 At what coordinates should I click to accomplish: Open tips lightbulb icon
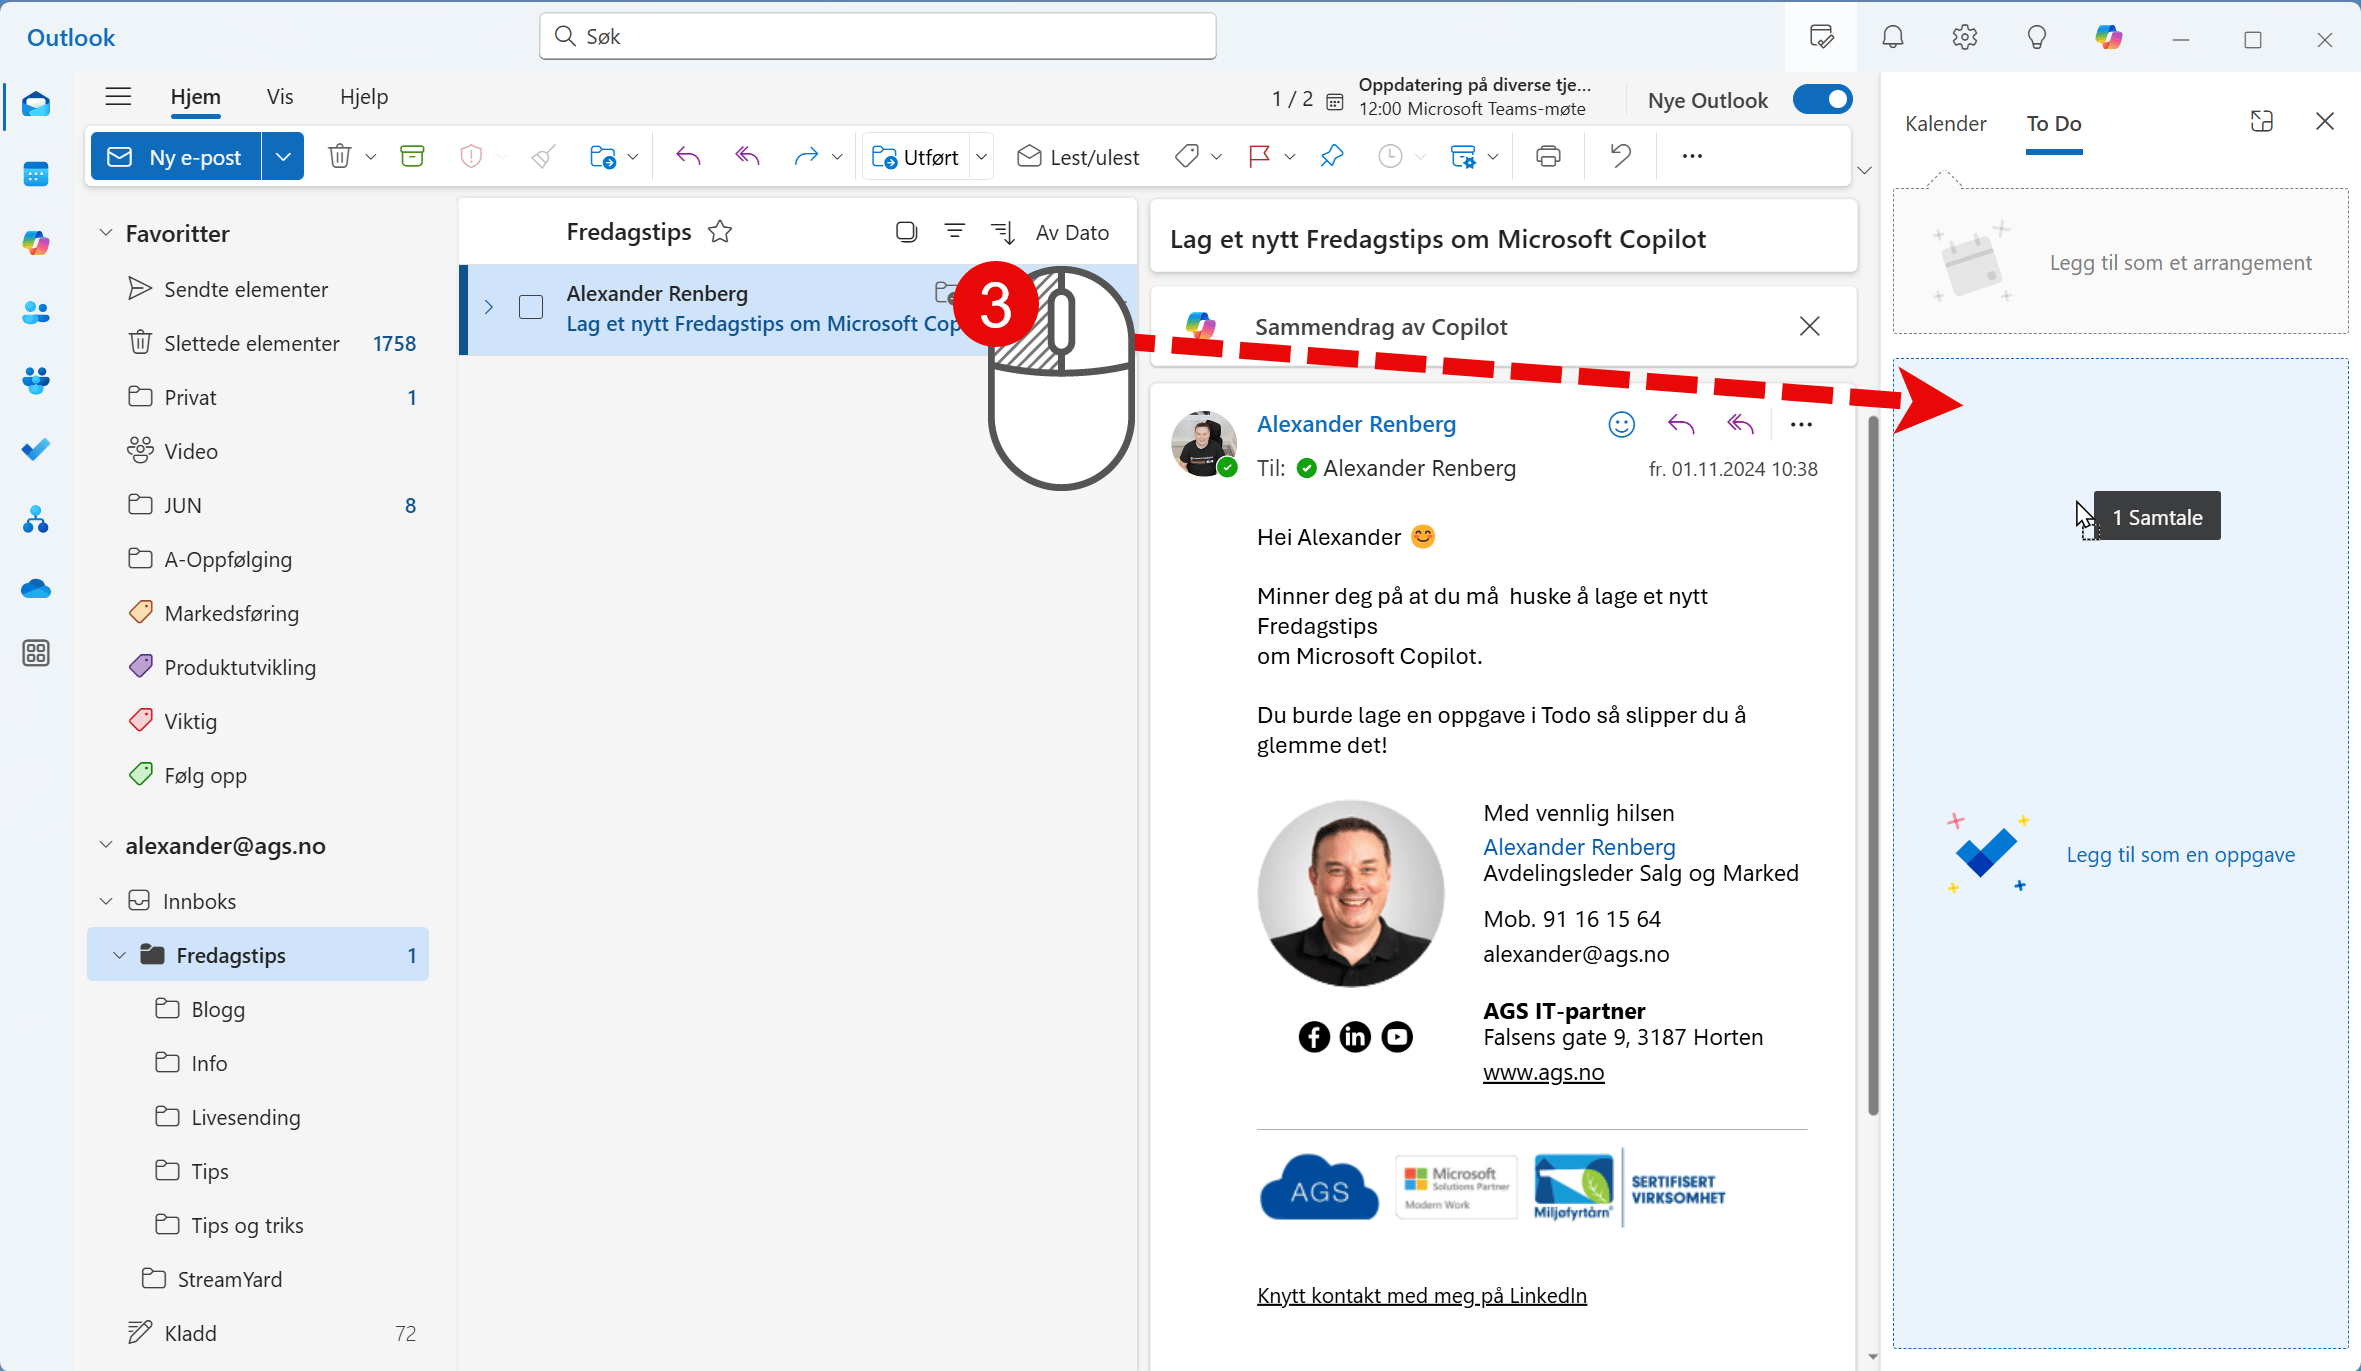click(x=2037, y=37)
